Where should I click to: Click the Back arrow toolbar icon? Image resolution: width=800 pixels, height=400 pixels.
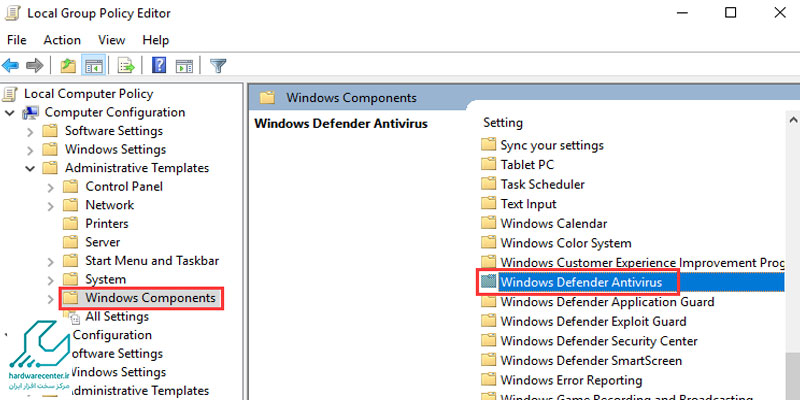[x=11, y=66]
